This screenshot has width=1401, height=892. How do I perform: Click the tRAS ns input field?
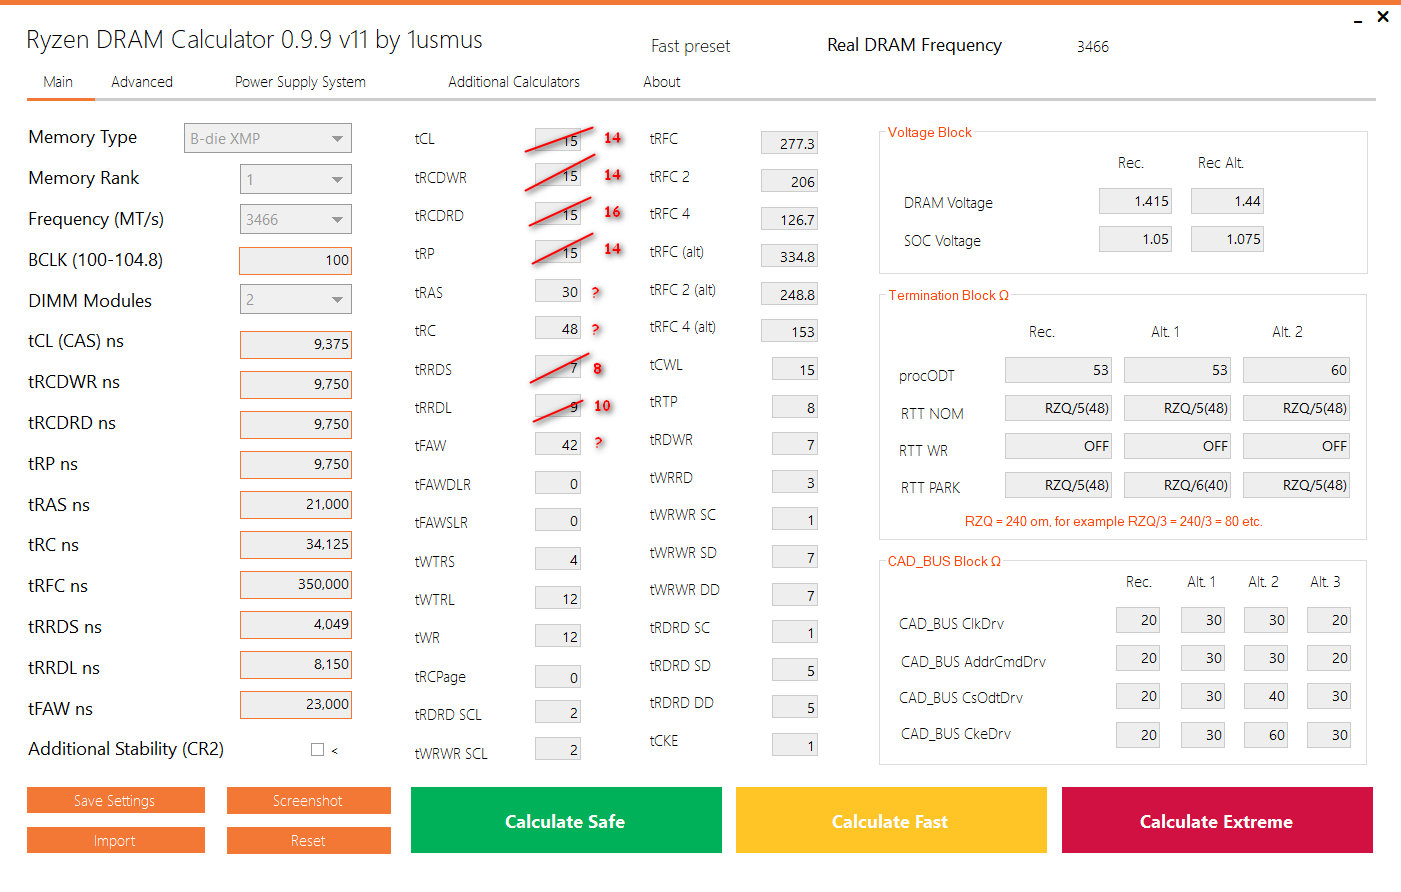click(x=296, y=504)
